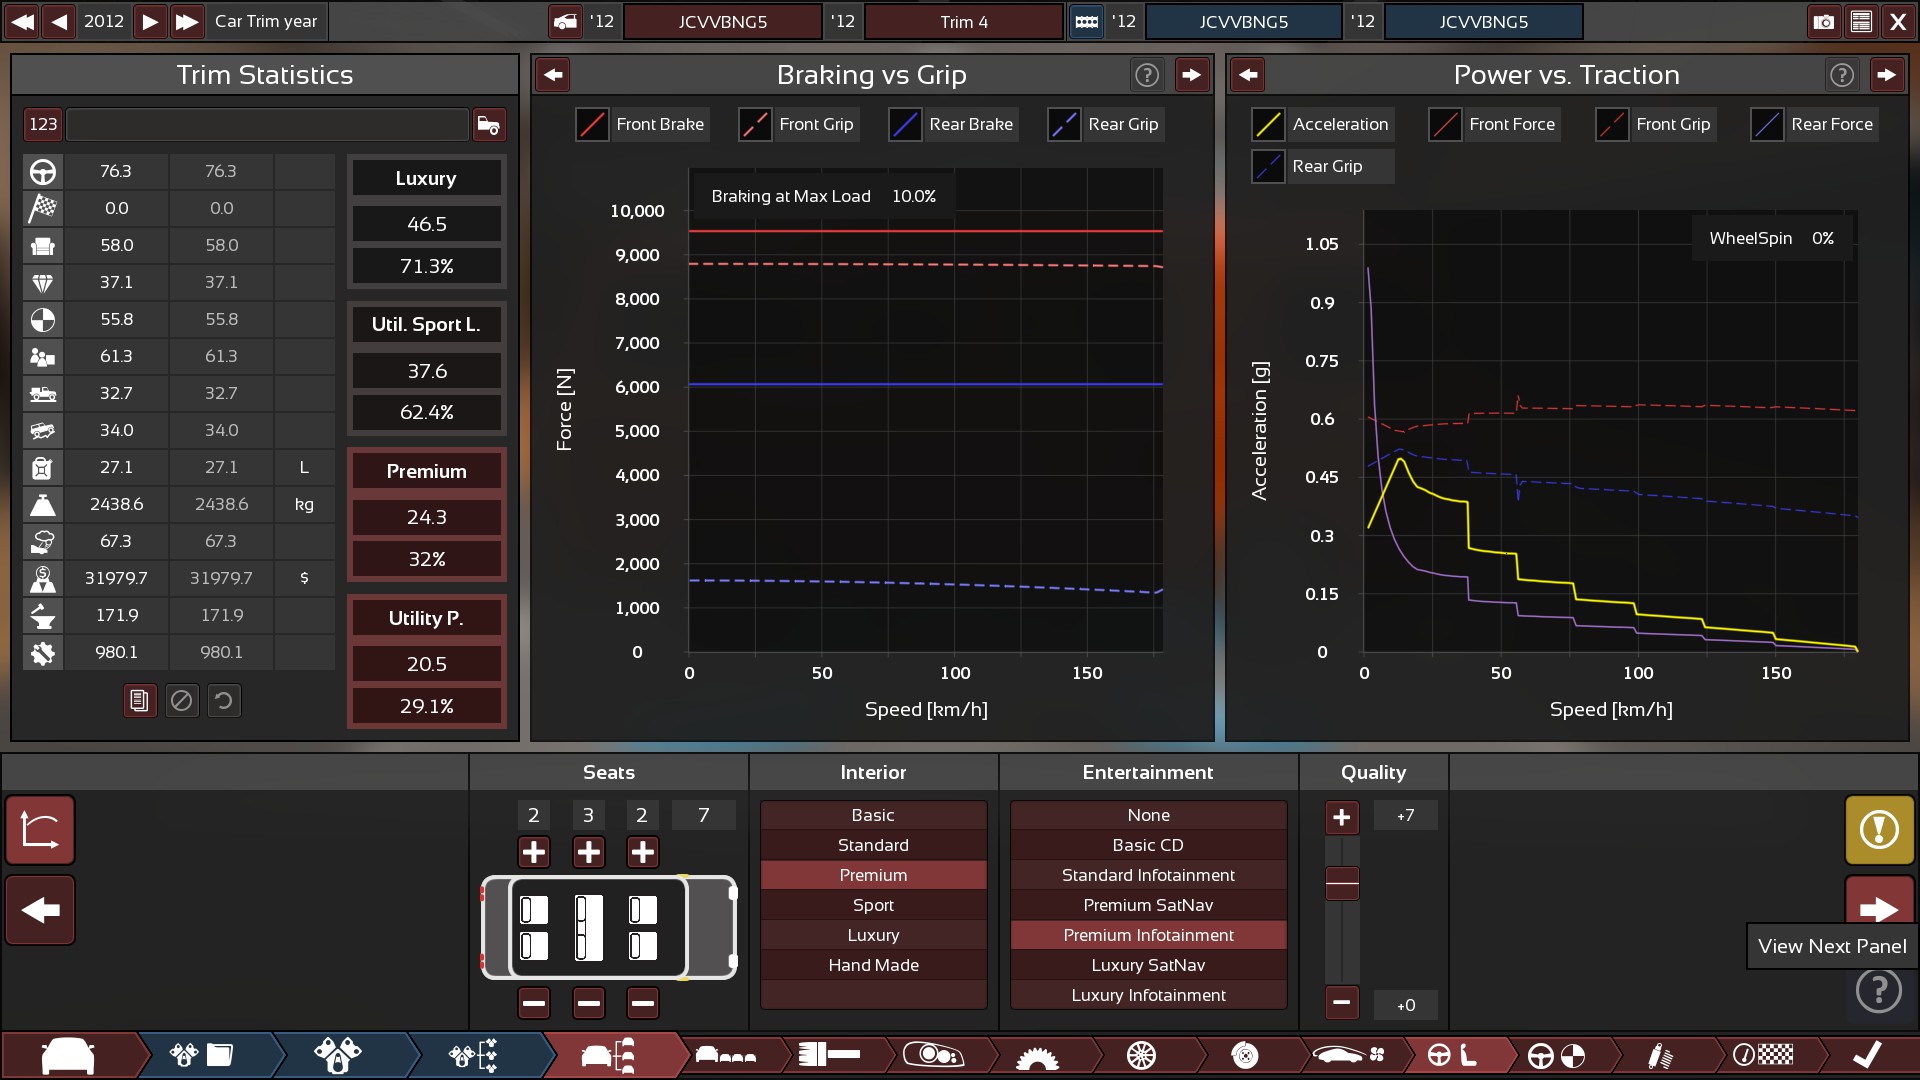Viewport: 1920px width, 1080px height.
Task: Remove a seat from the third row
Action: click(642, 1002)
